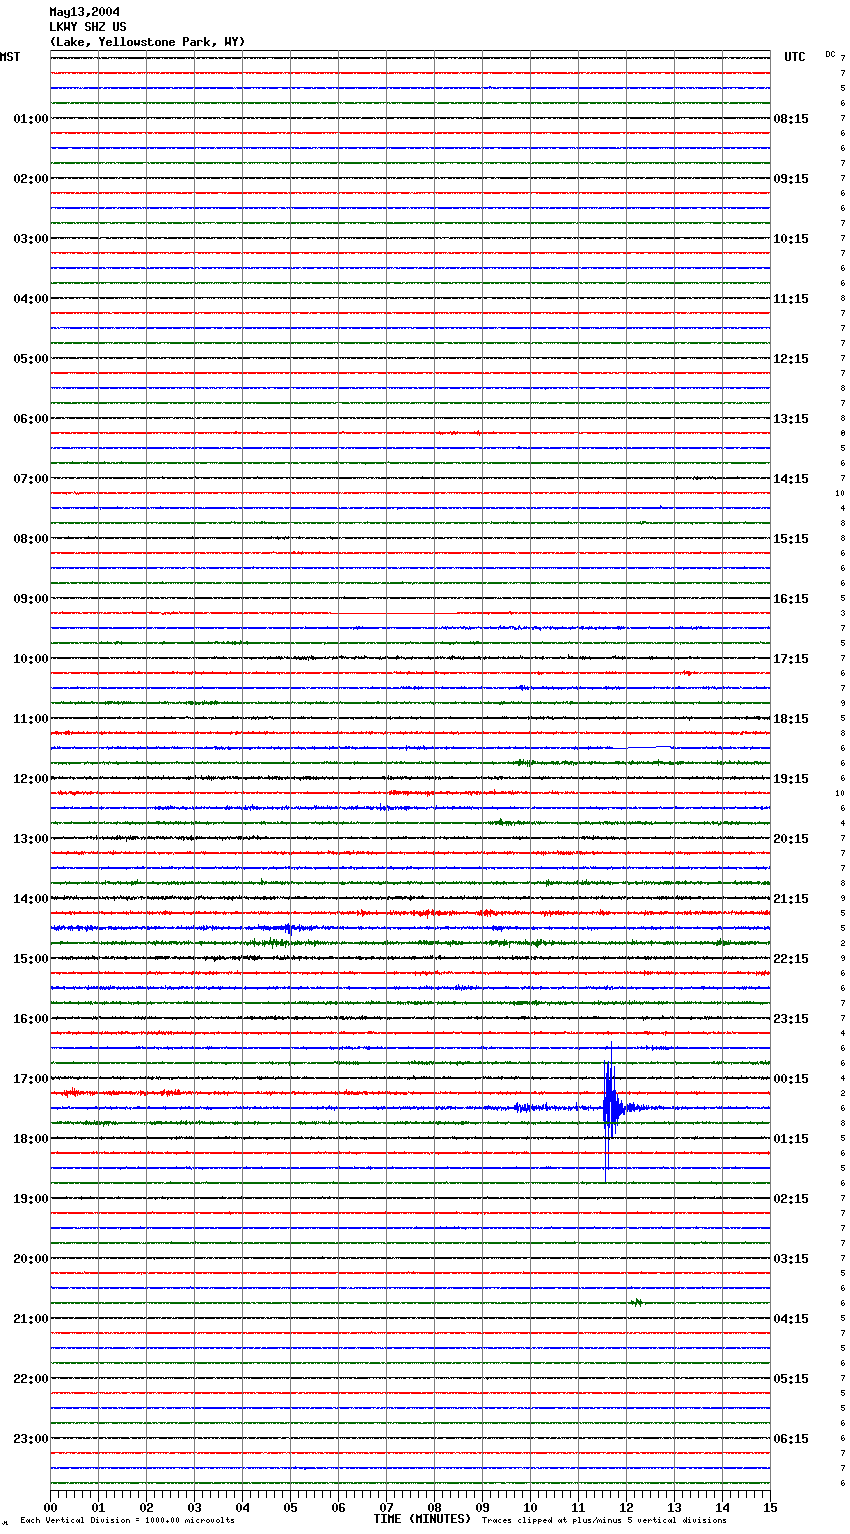Select the 05:00 MST hour label

[x=31, y=359]
